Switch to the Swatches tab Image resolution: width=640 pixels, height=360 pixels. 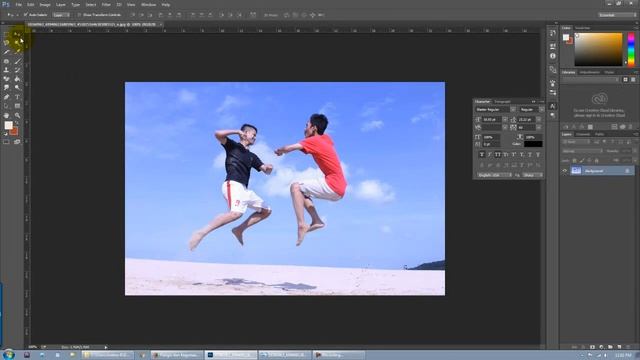pyautogui.click(x=582, y=28)
